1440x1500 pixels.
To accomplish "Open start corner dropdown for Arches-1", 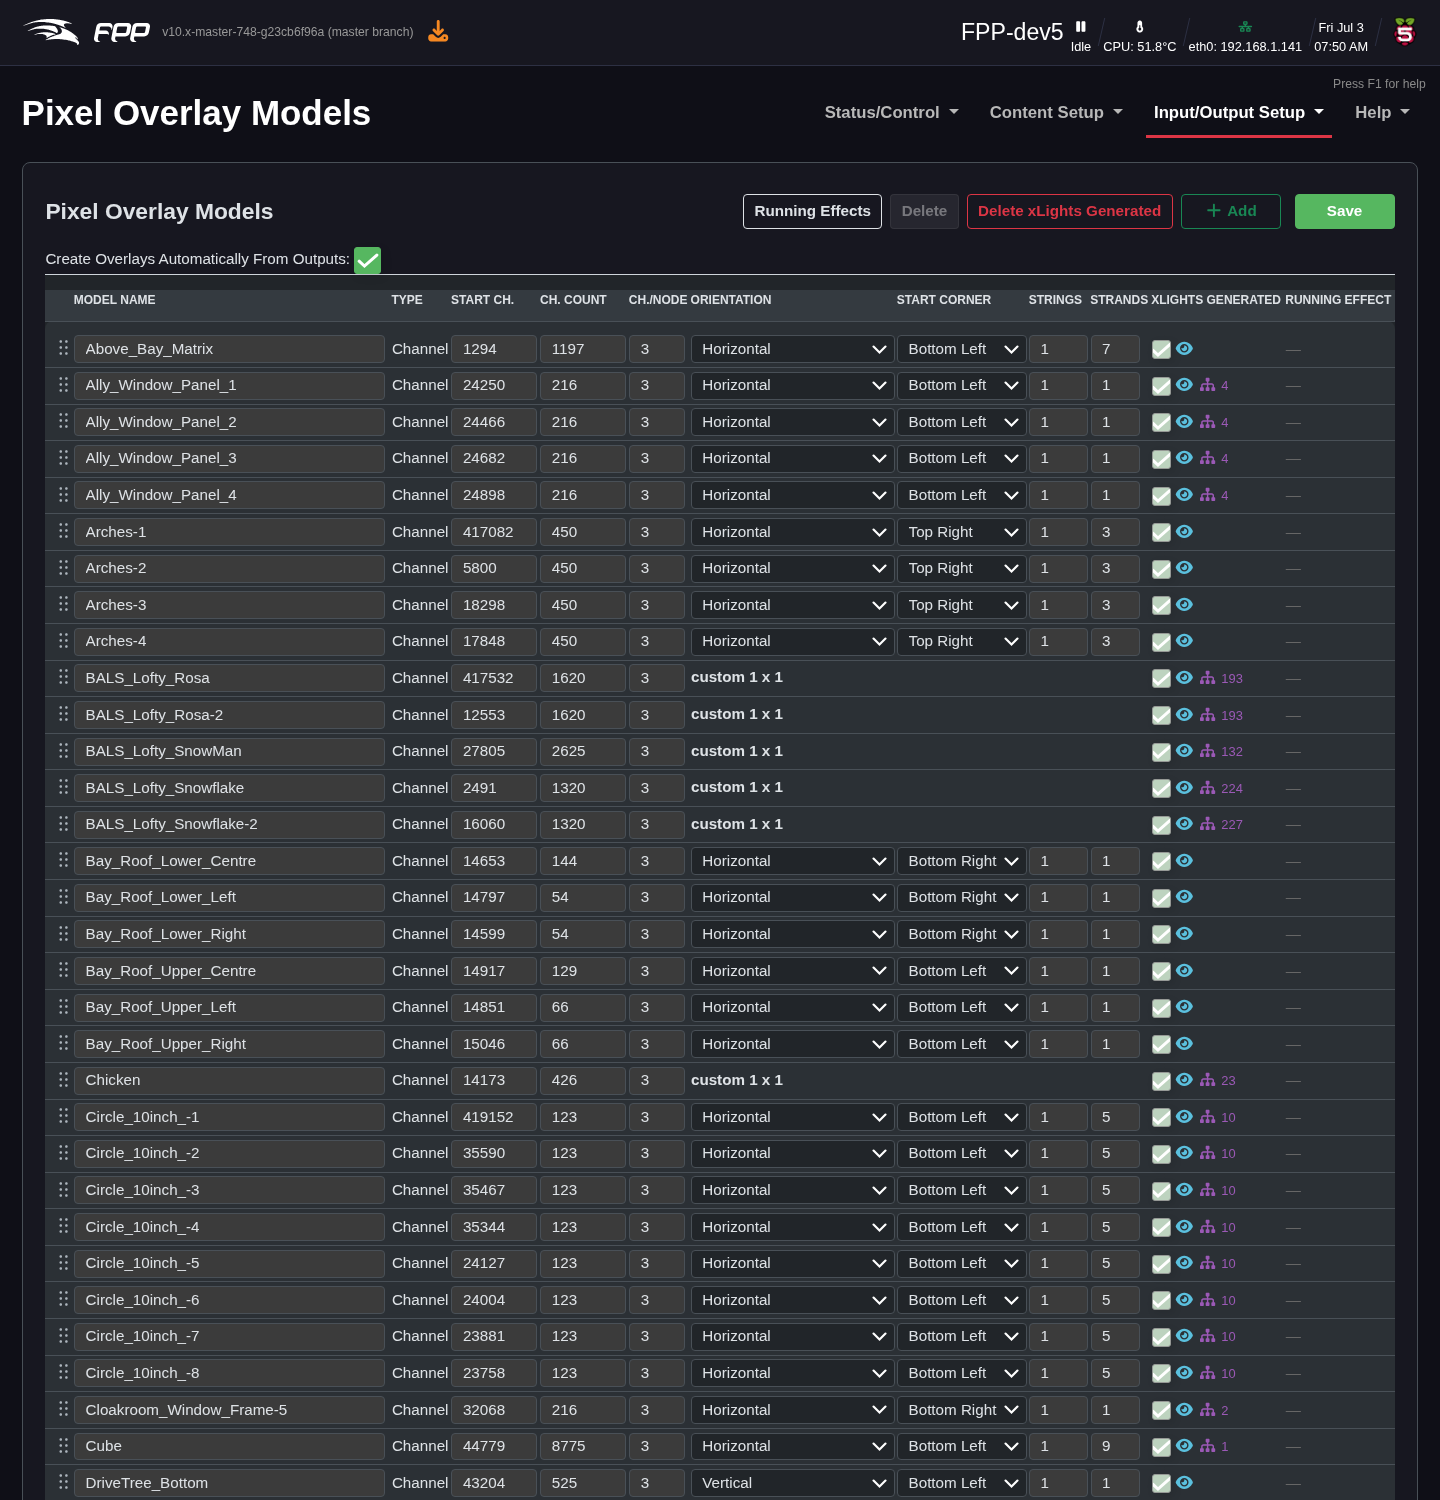I will (x=961, y=532).
